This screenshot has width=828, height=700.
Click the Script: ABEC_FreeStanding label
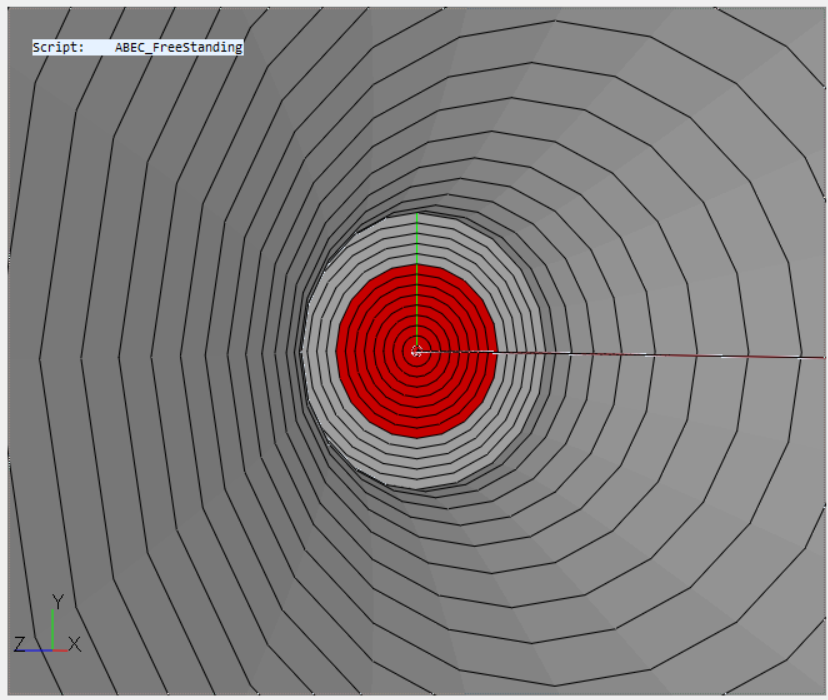pyautogui.click(x=138, y=48)
